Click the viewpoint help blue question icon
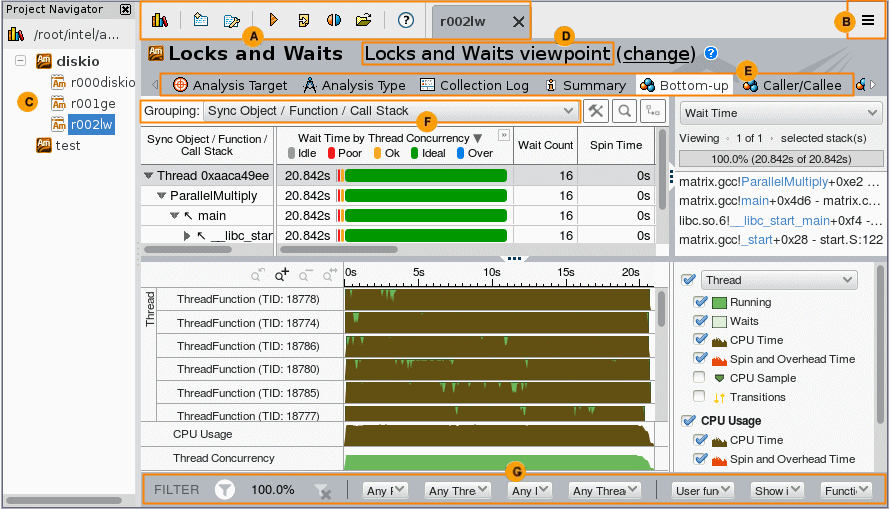890x509 pixels. coord(711,53)
